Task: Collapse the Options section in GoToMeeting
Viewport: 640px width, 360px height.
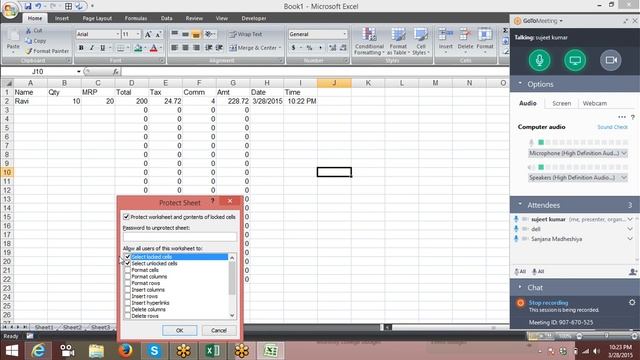Action: 520,83
